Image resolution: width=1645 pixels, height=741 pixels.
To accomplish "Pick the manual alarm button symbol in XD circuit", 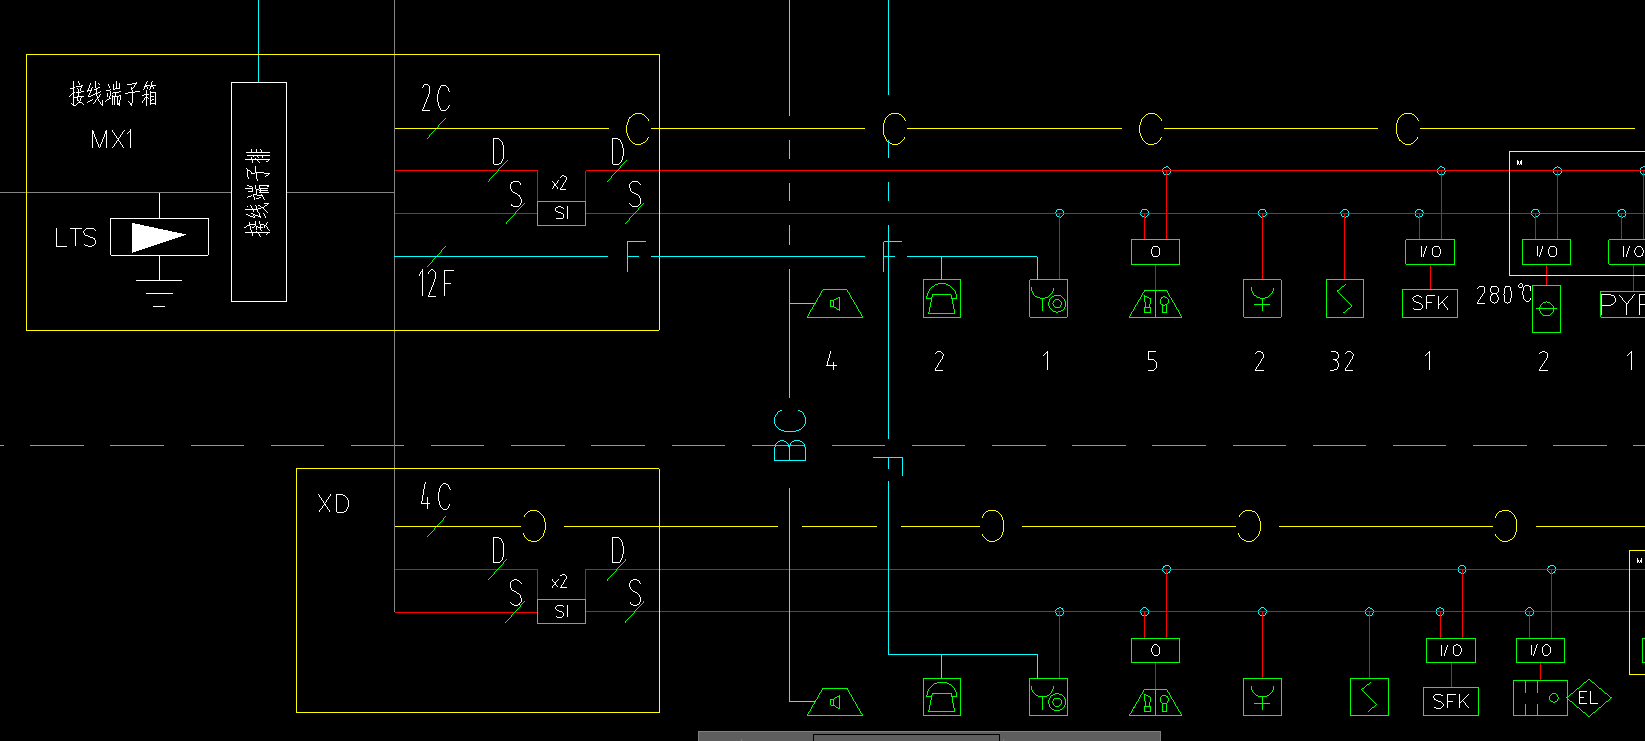I will coord(1048,697).
